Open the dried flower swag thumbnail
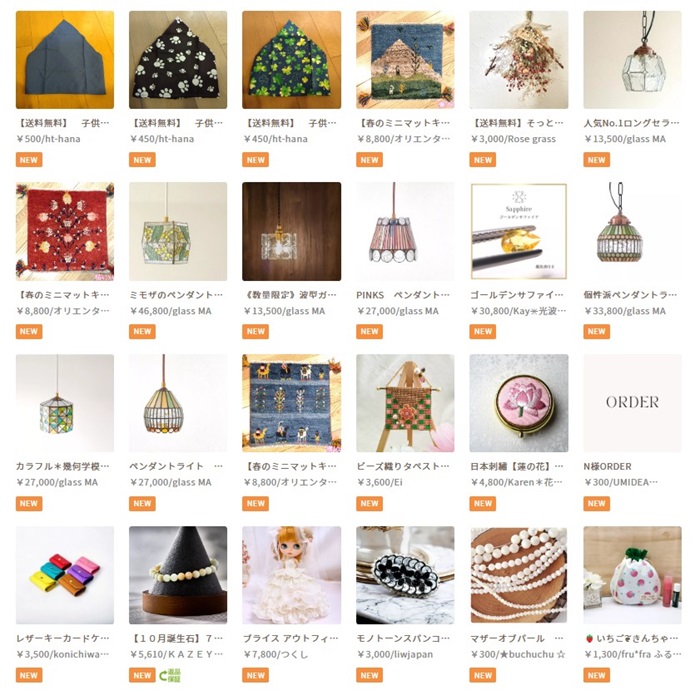 pyautogui.click(x=519, y=60)
